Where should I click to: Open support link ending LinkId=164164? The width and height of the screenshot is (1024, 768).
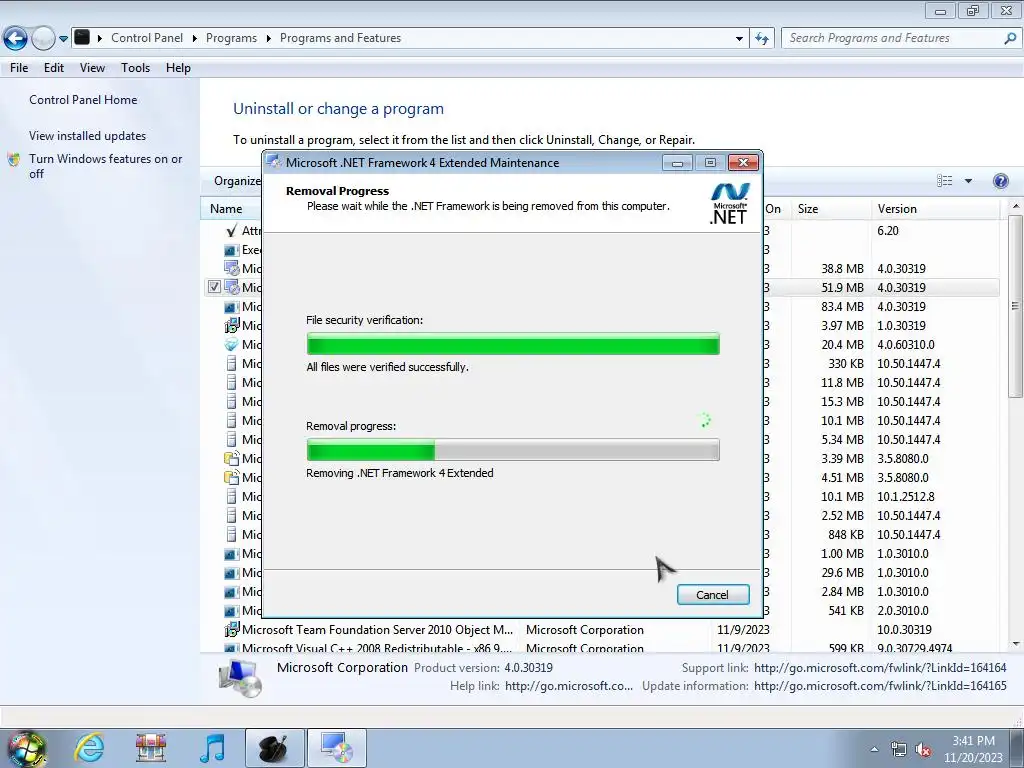tap(880, 667)
